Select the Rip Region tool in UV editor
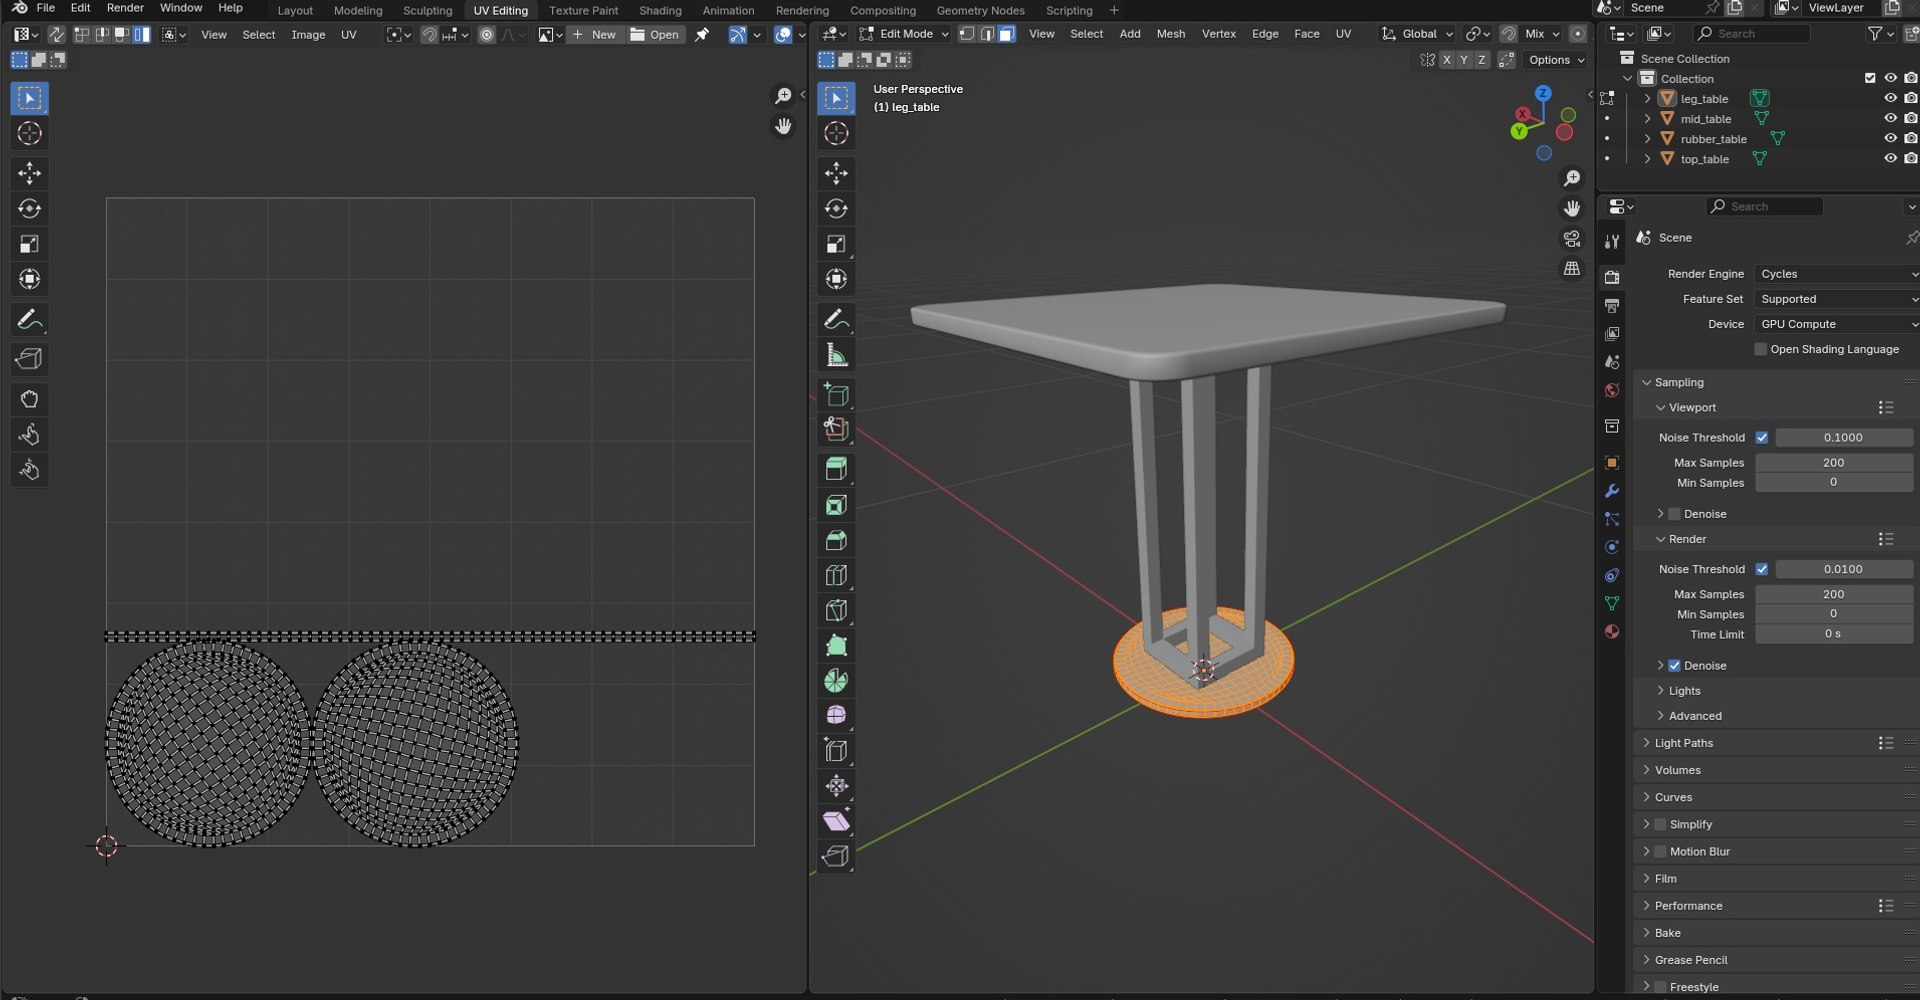 coord(29,359)
